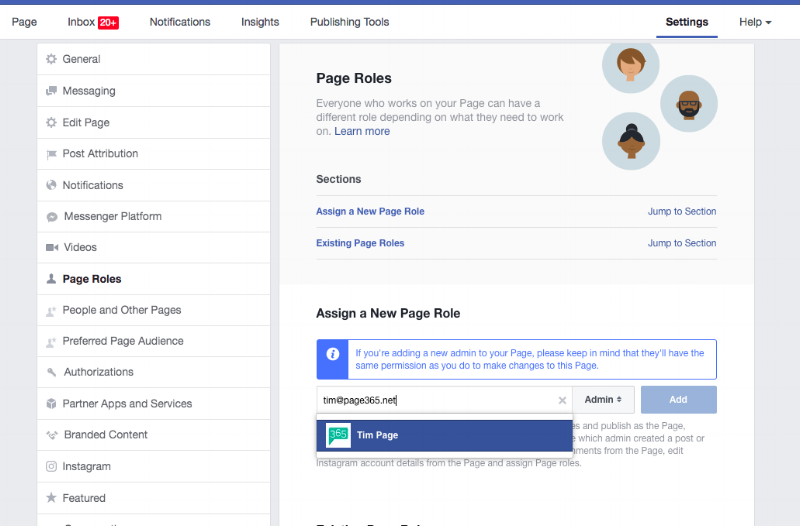Click the blue info icon in the notice
Image resolution: width=800 pixels, height=526 pixels.
tap(333, 354)
